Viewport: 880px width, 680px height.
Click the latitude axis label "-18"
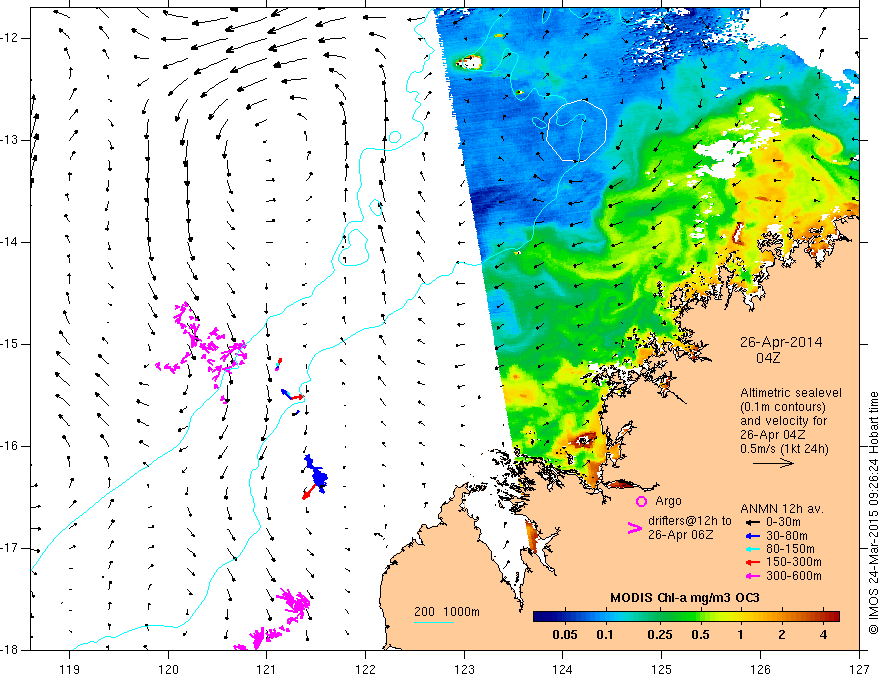tap(11, 650)
